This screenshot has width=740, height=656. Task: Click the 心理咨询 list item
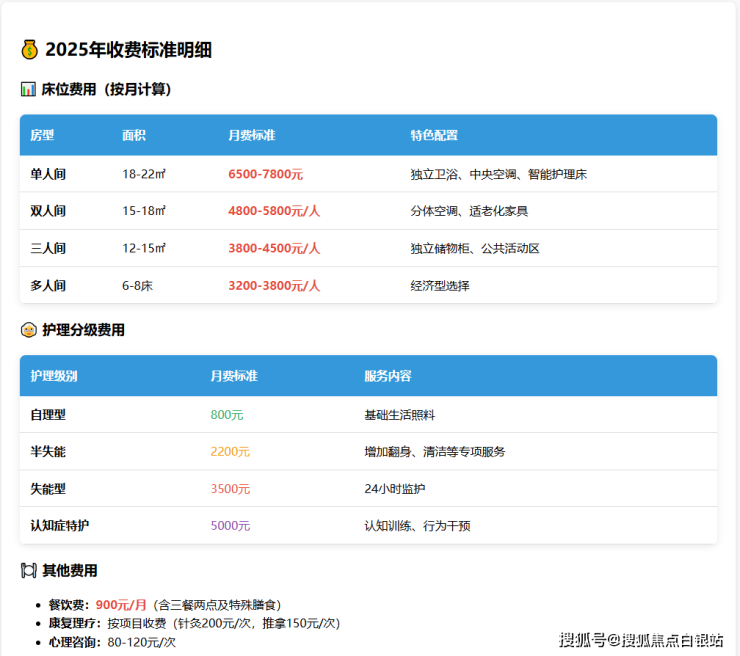click(112, 641)
